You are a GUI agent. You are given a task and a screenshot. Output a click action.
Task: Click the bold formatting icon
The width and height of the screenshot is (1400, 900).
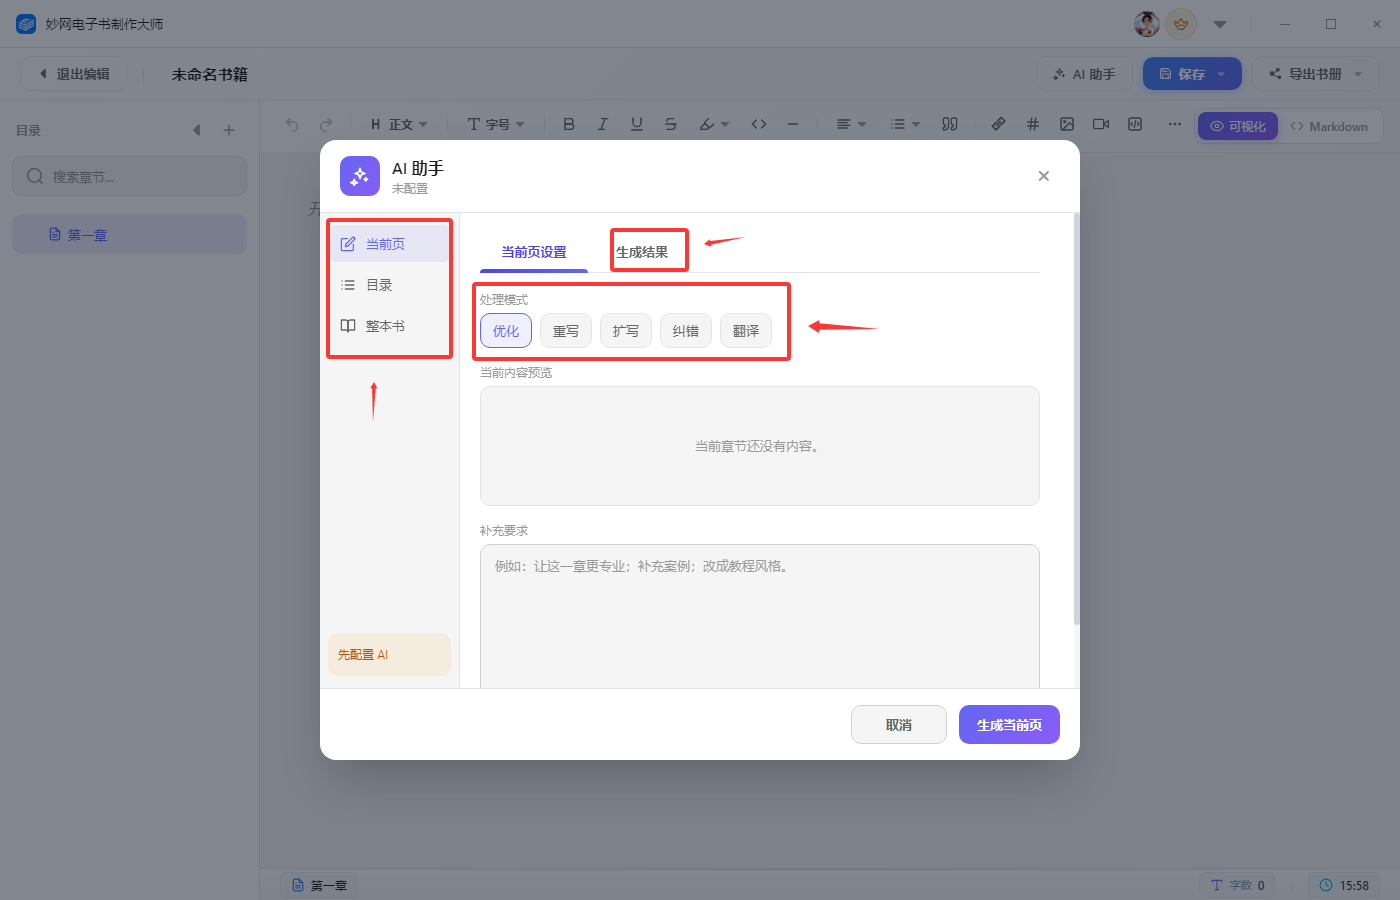coord(568,124)
